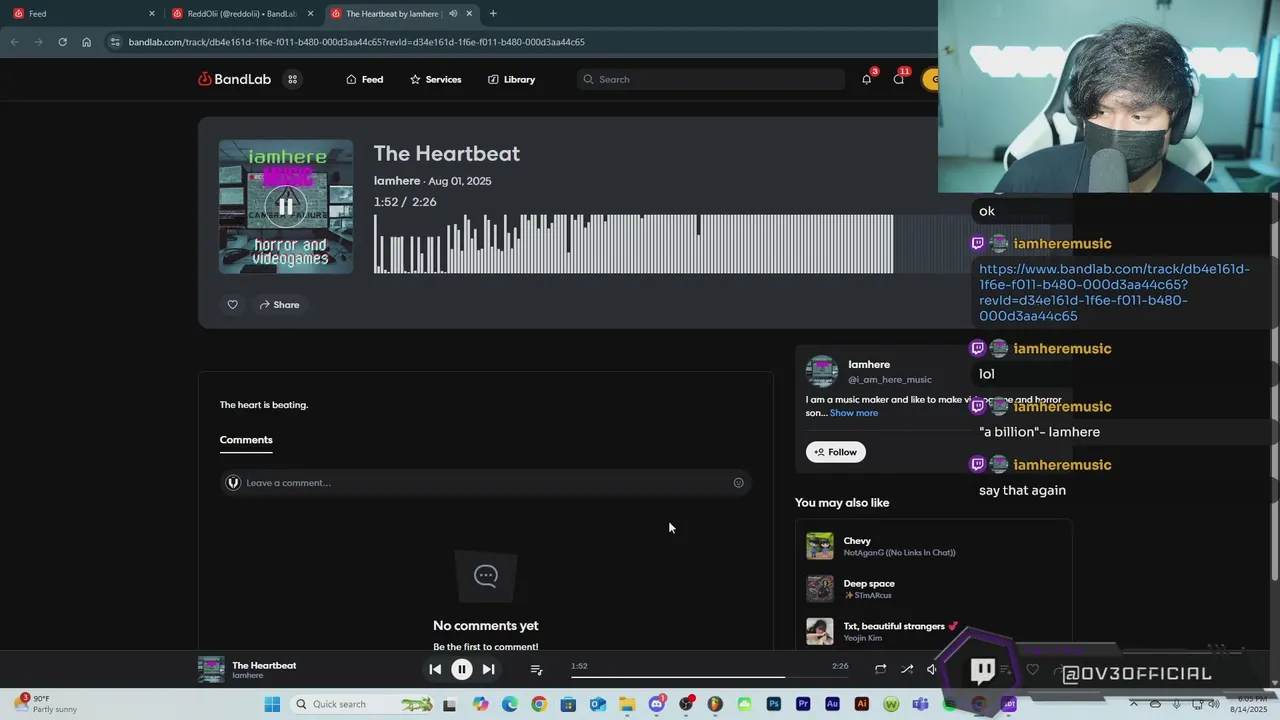Image resolution: width=1280 pixels, height=720 pixels.
Task: Expand the artist bio with Show more
Action: click(853, 413)
